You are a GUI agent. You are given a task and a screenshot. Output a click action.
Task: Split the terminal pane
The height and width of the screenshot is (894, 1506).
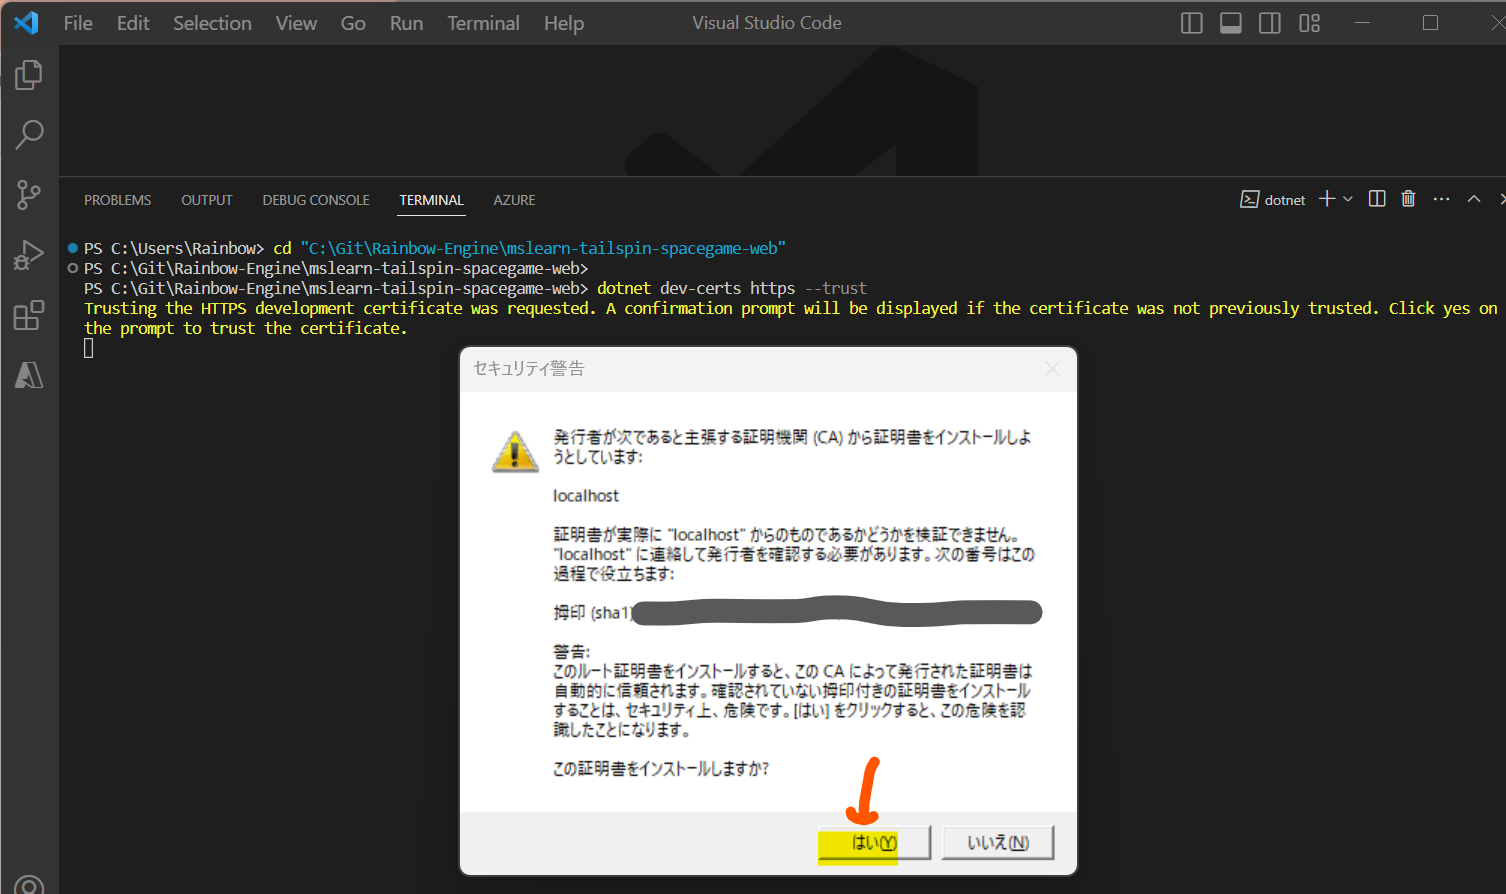click(x=1377, y=199)
